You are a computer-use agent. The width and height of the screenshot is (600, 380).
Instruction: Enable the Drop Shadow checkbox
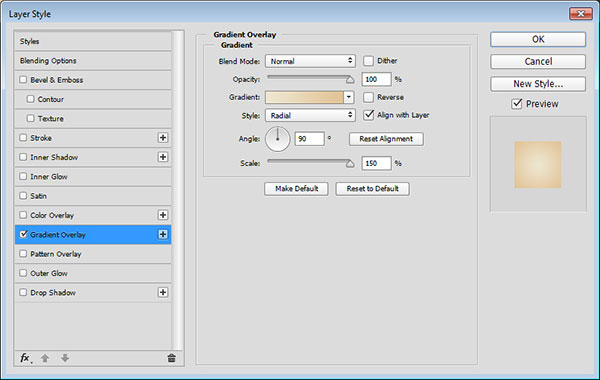(23, 292)
